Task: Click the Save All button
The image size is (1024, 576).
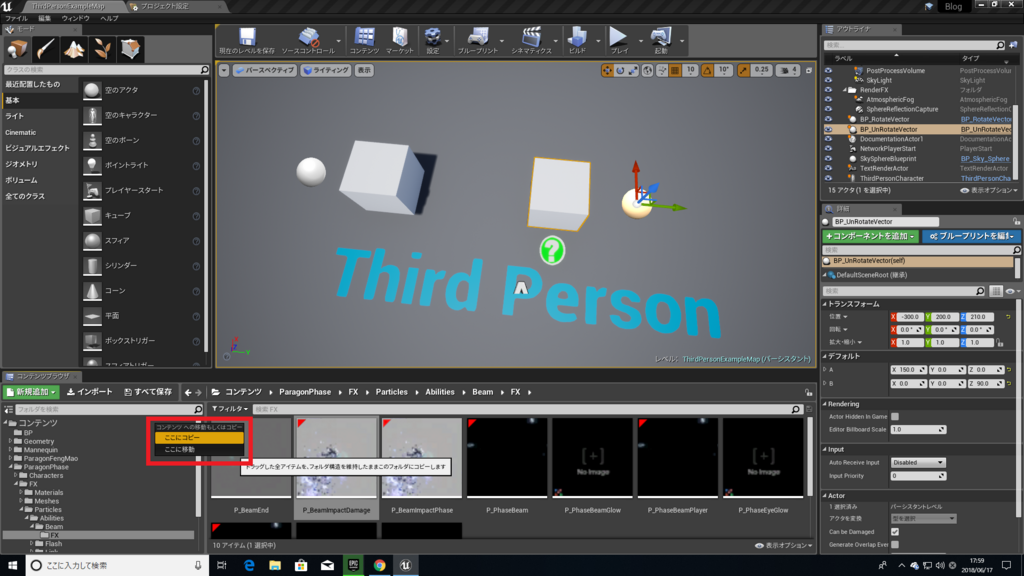Action: pyautogui.click(x=148, y=392)
